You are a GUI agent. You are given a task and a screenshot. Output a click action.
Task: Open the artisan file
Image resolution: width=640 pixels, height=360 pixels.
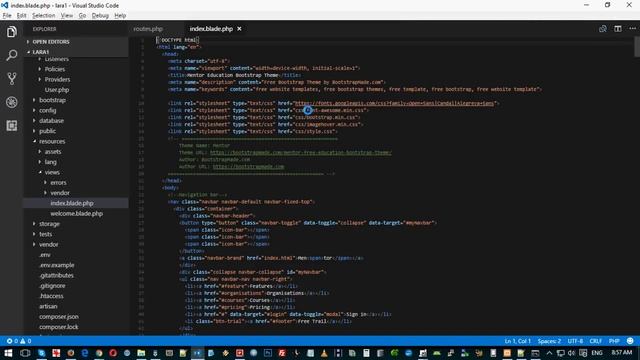(x=48, y=306)
